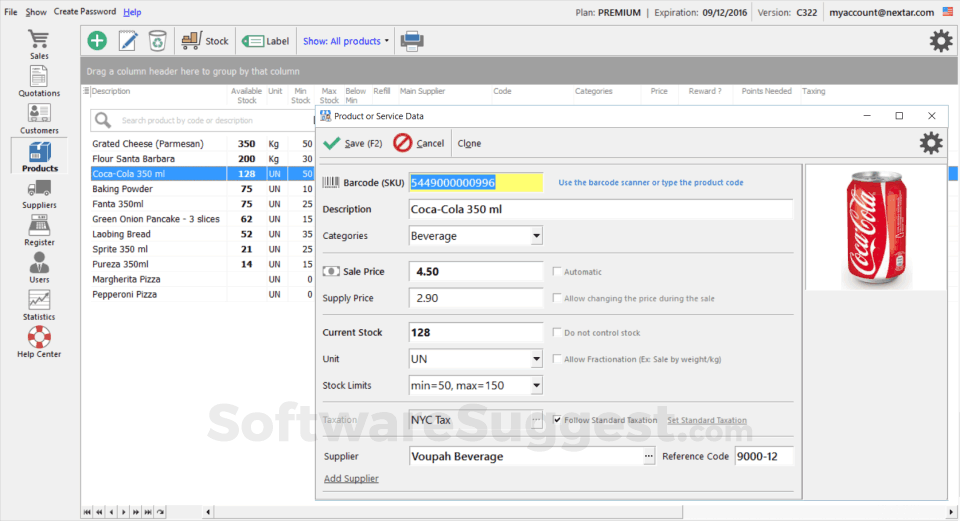Viewport: 960px width, 521px height.
Task: Click the edit product pencil icon
Action: (128, 41)
